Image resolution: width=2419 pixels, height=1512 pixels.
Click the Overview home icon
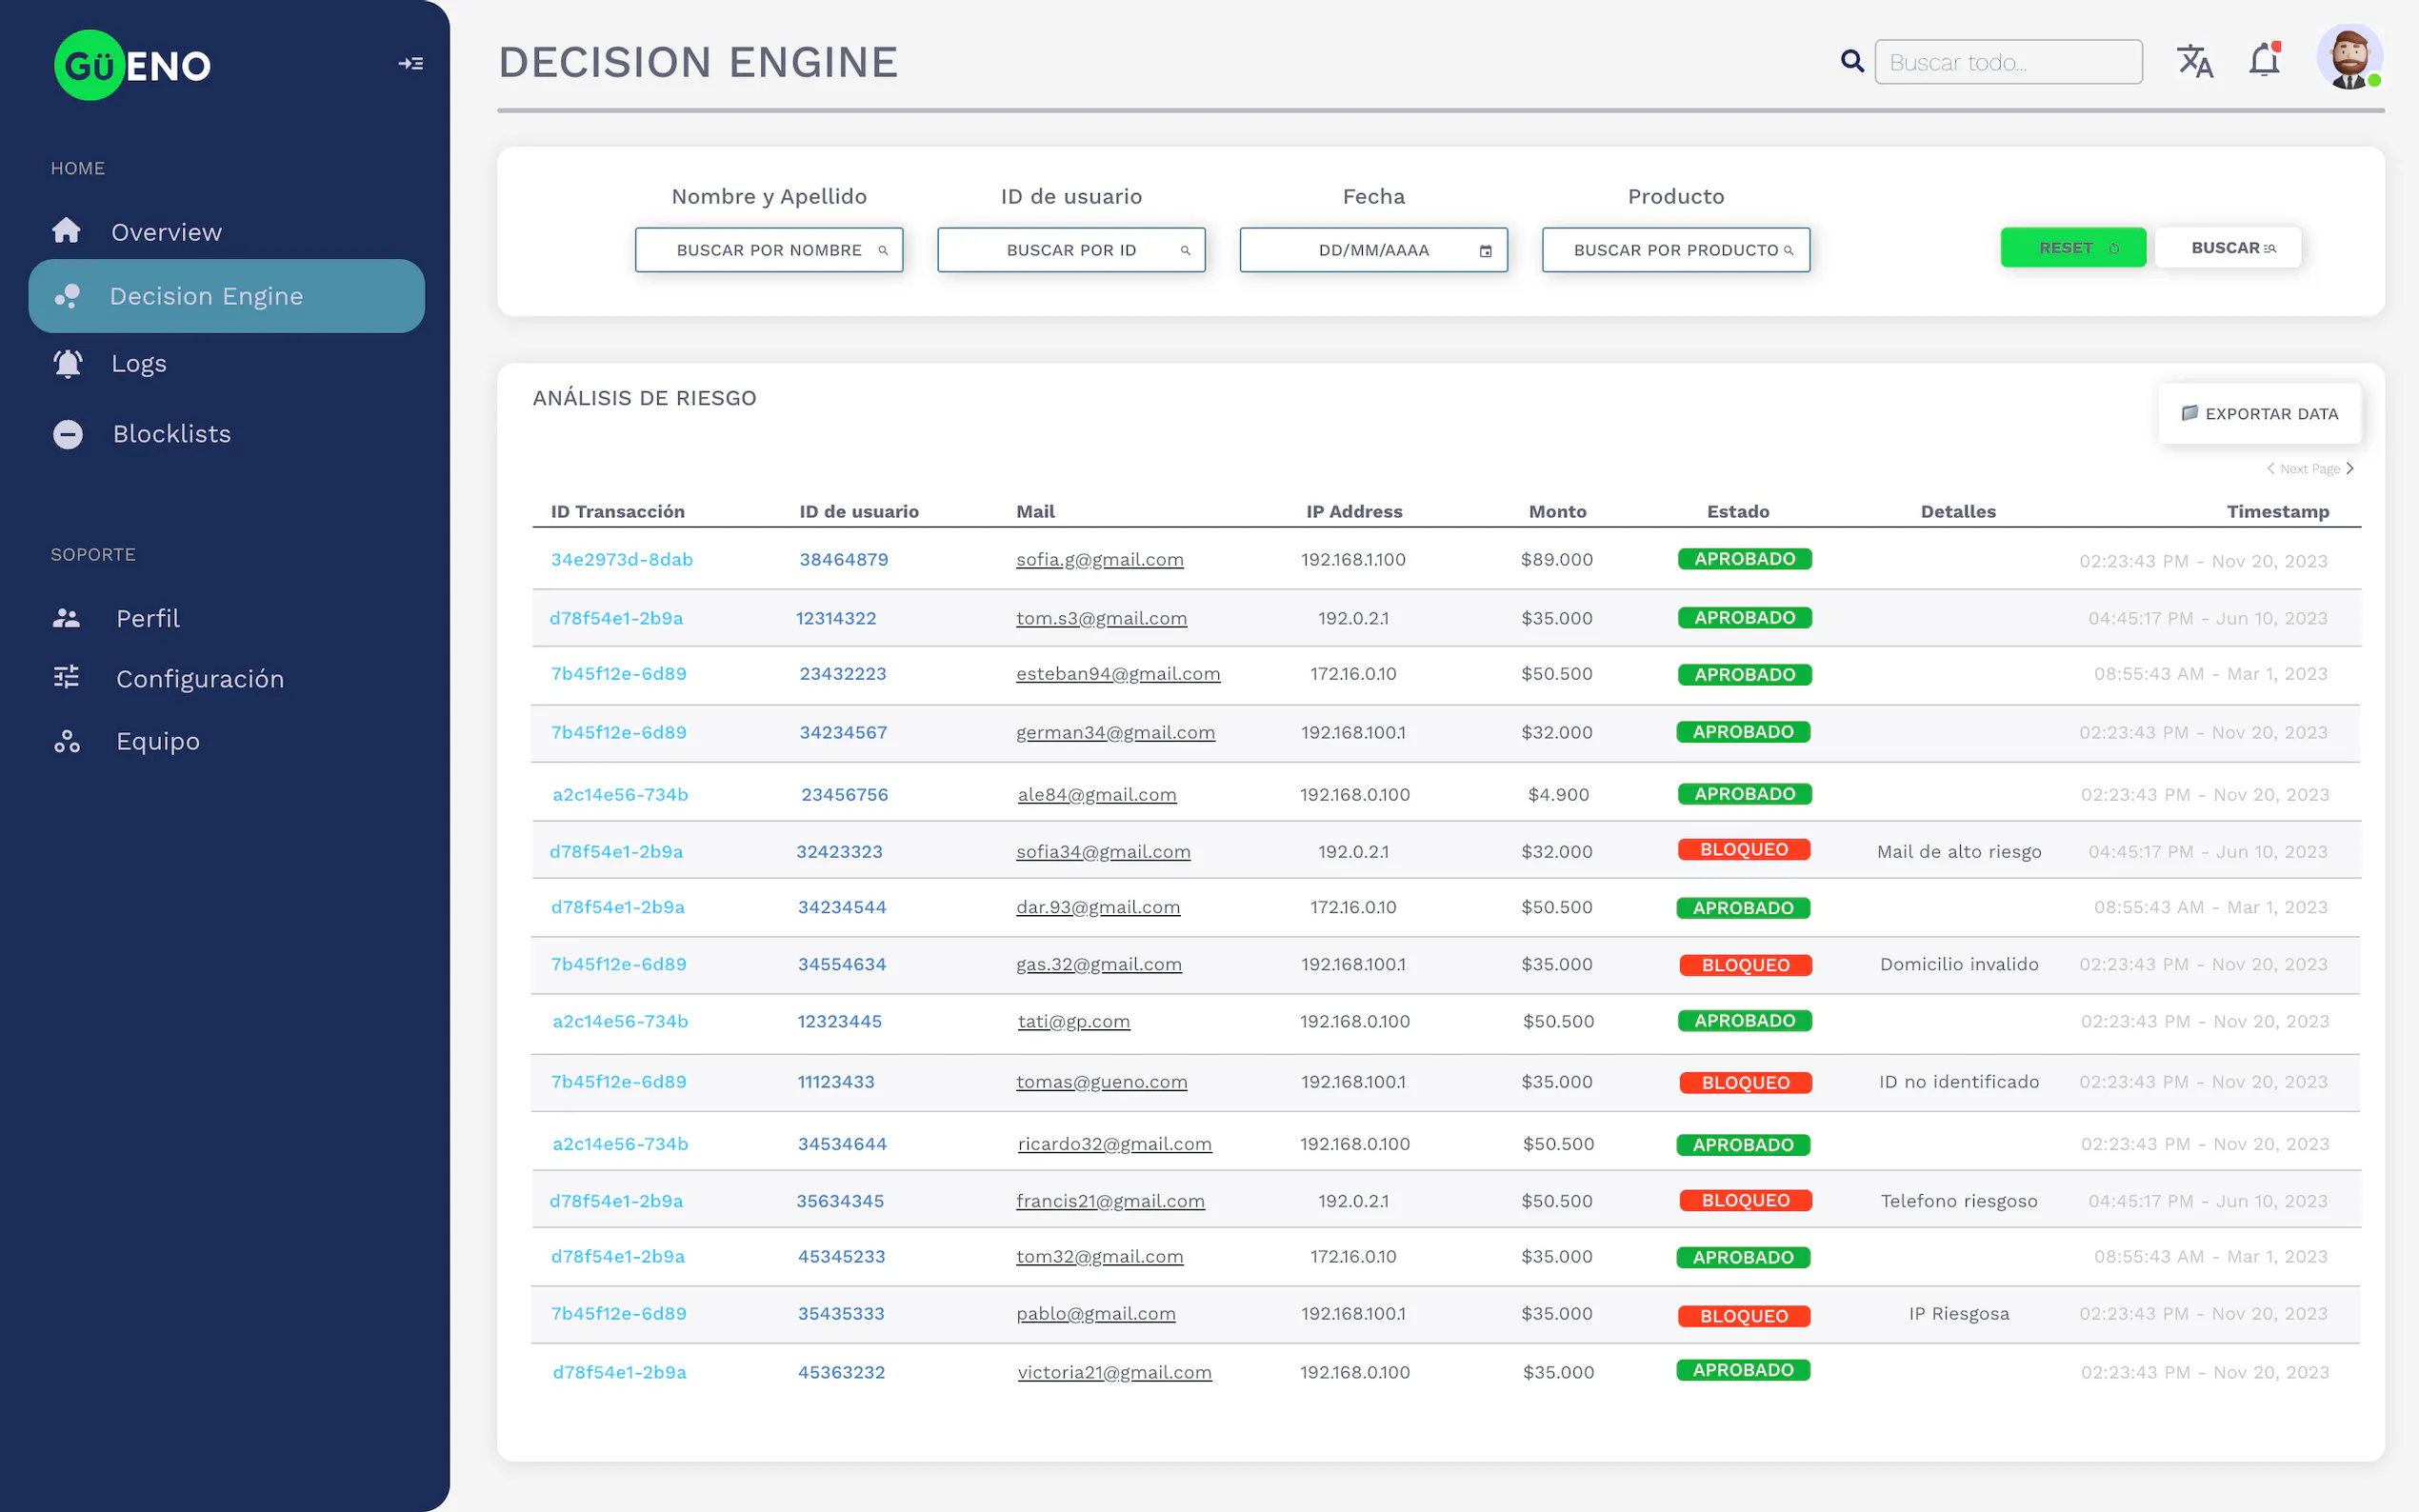pyautogui.click(x=67, y=231)
